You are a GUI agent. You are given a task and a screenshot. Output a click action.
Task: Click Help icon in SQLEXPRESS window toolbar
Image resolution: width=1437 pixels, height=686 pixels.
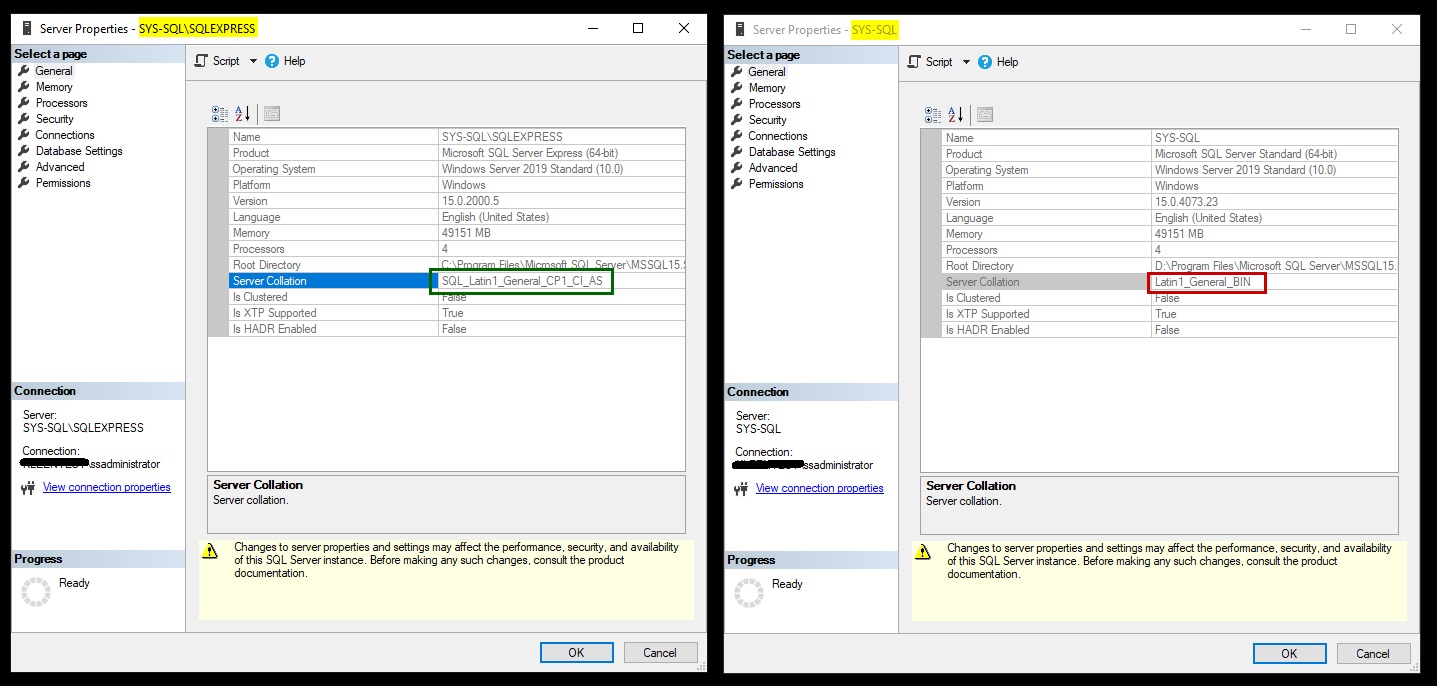272,61
